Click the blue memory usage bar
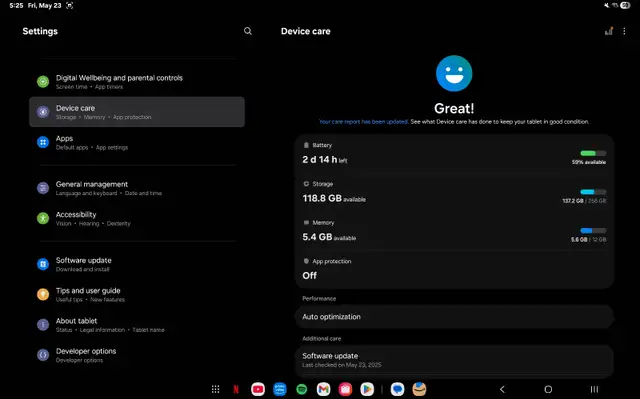Screen dimensions: 640x399 tap(593, 231)
